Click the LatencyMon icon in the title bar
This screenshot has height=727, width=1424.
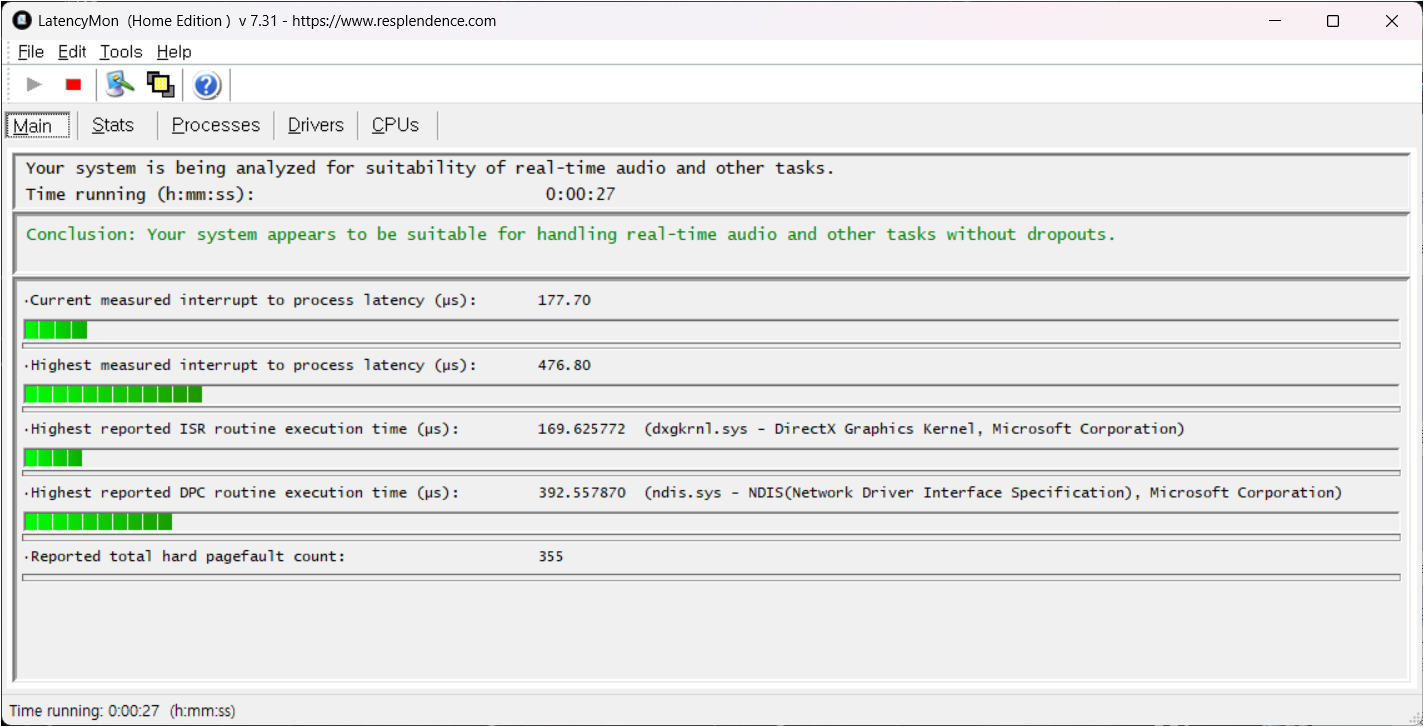click(21, 21)
